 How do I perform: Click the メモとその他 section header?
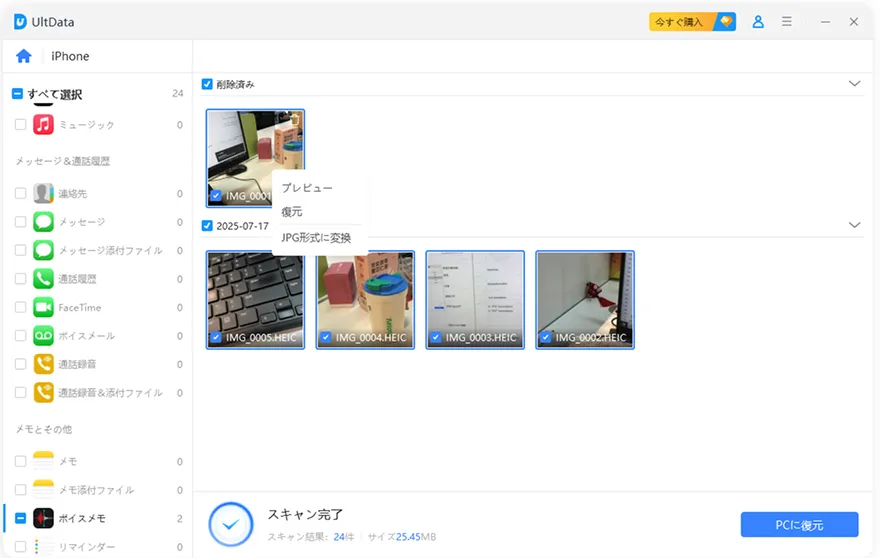[44, 429]
